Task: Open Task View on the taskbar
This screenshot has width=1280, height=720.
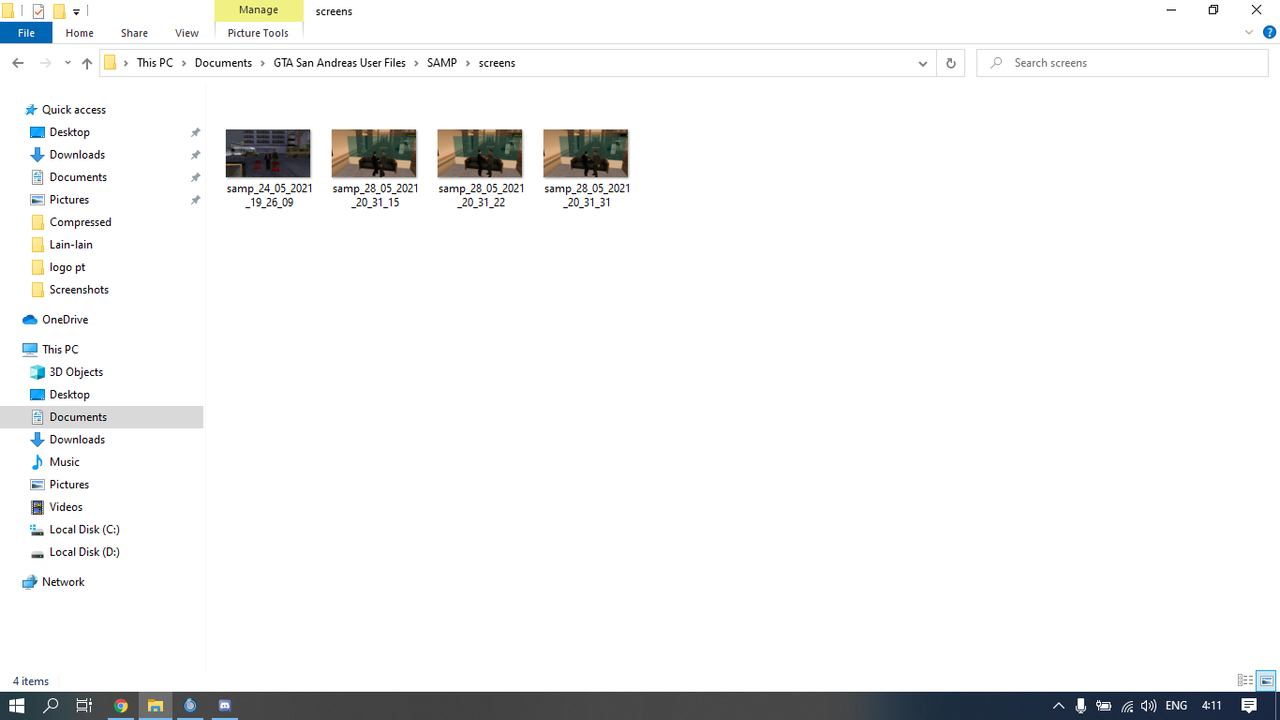Action: 84,706
